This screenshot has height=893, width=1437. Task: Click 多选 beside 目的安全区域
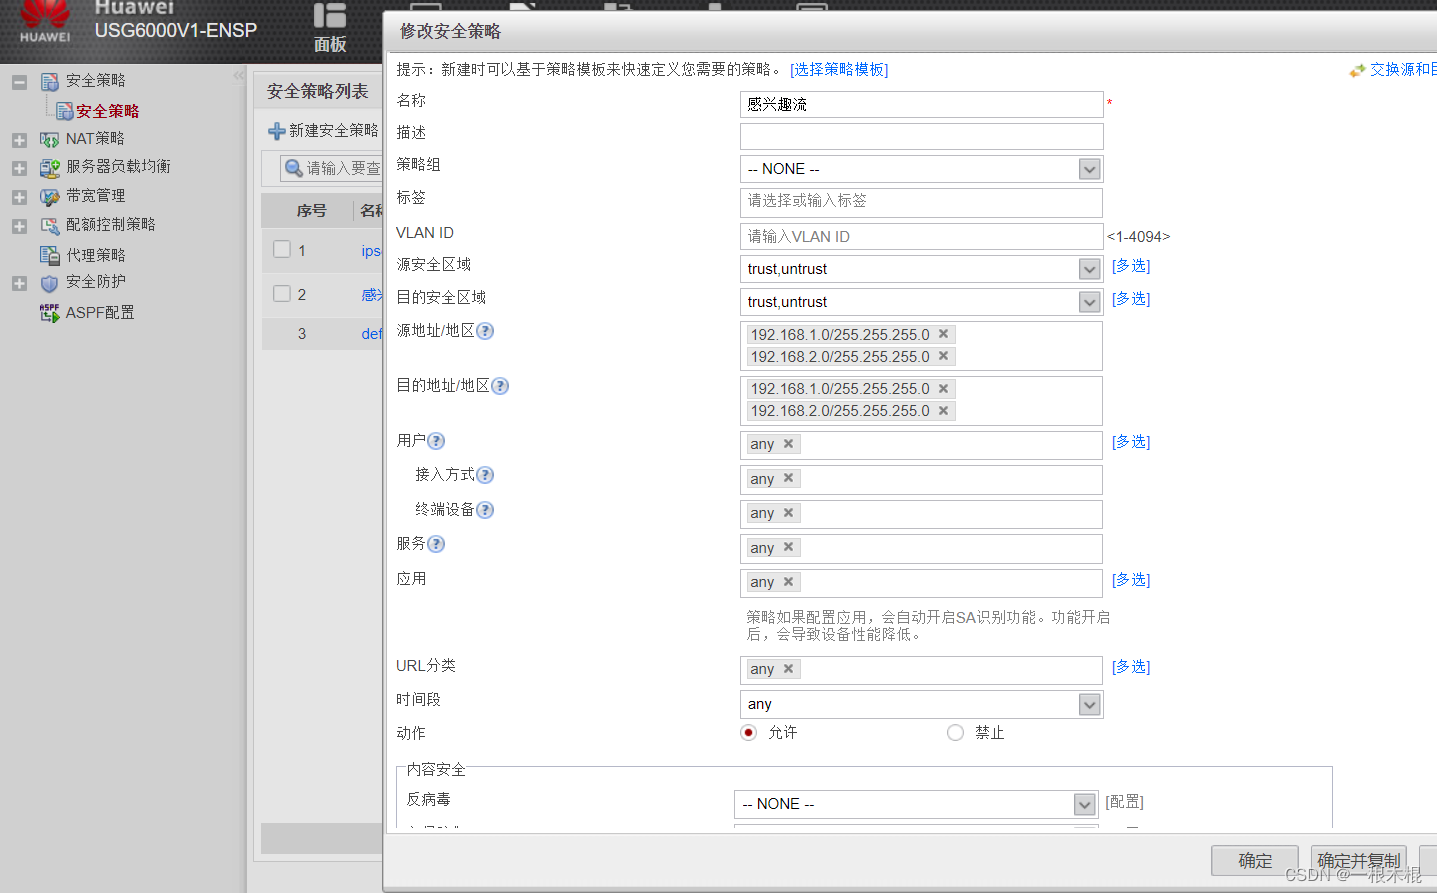pos(1131,299)
